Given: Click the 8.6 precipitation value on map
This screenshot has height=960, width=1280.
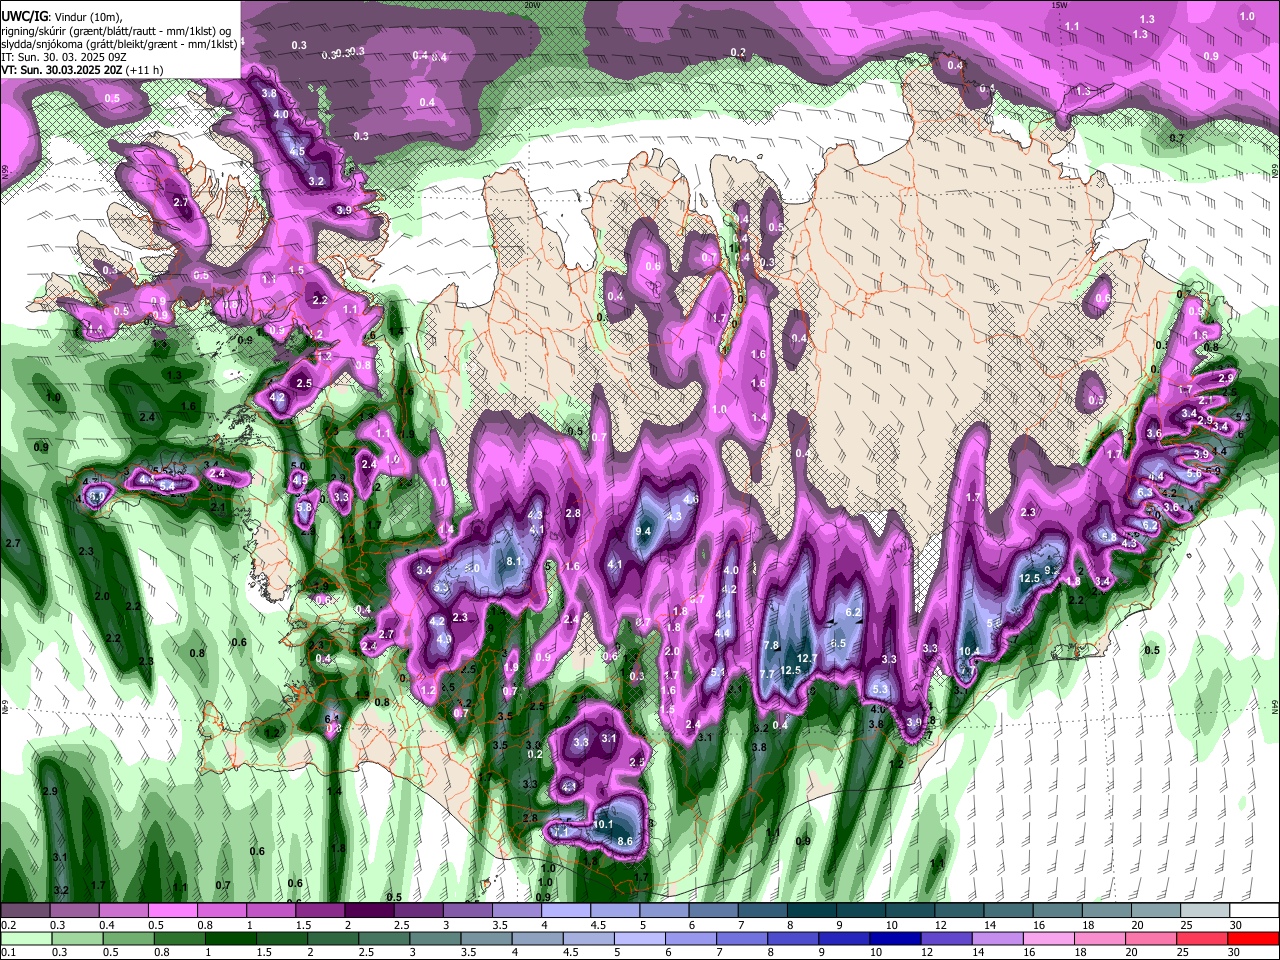Looking at the screenshot, I should (625, 841).
